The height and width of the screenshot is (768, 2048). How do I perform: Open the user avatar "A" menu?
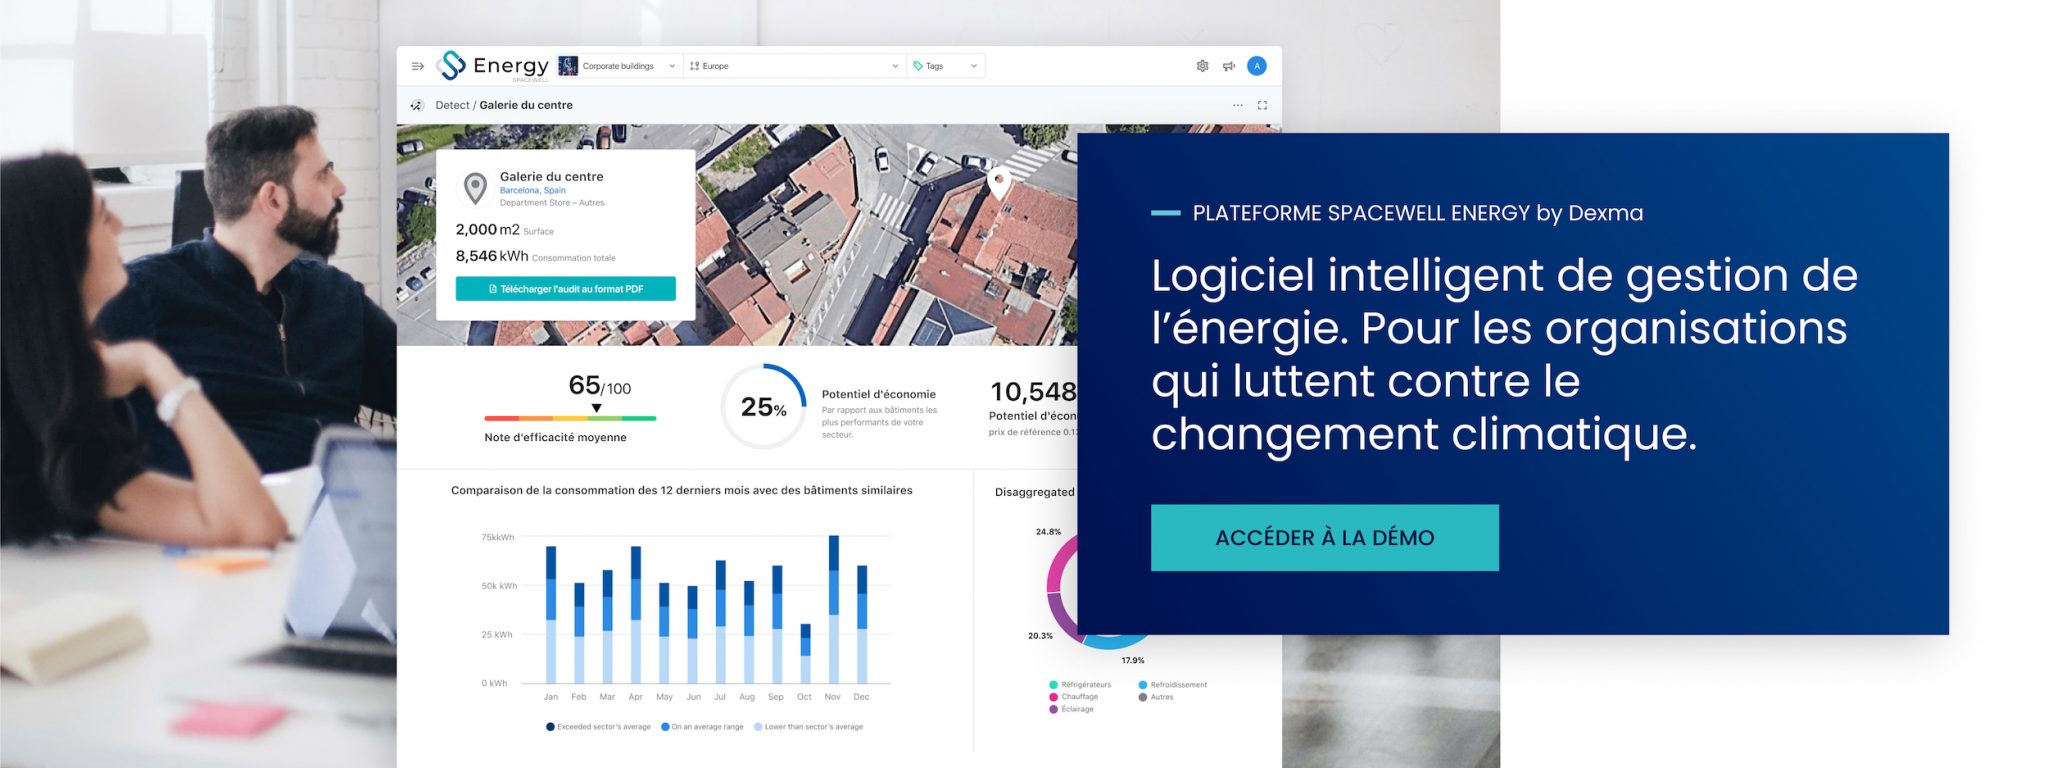(x=1257, y=66)
